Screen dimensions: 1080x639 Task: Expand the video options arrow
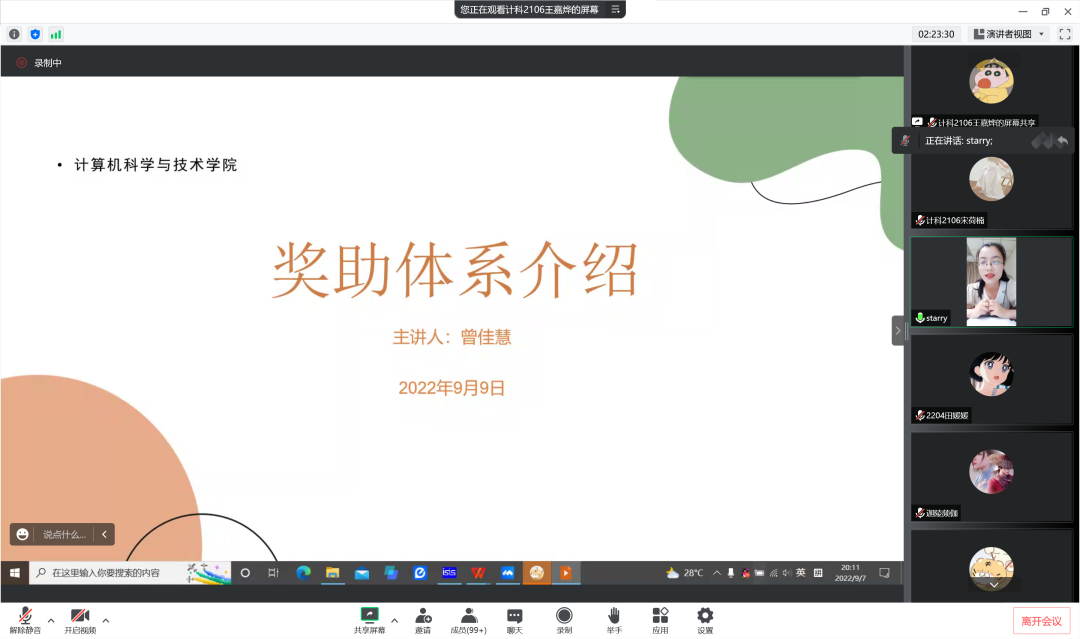[106, 621]
